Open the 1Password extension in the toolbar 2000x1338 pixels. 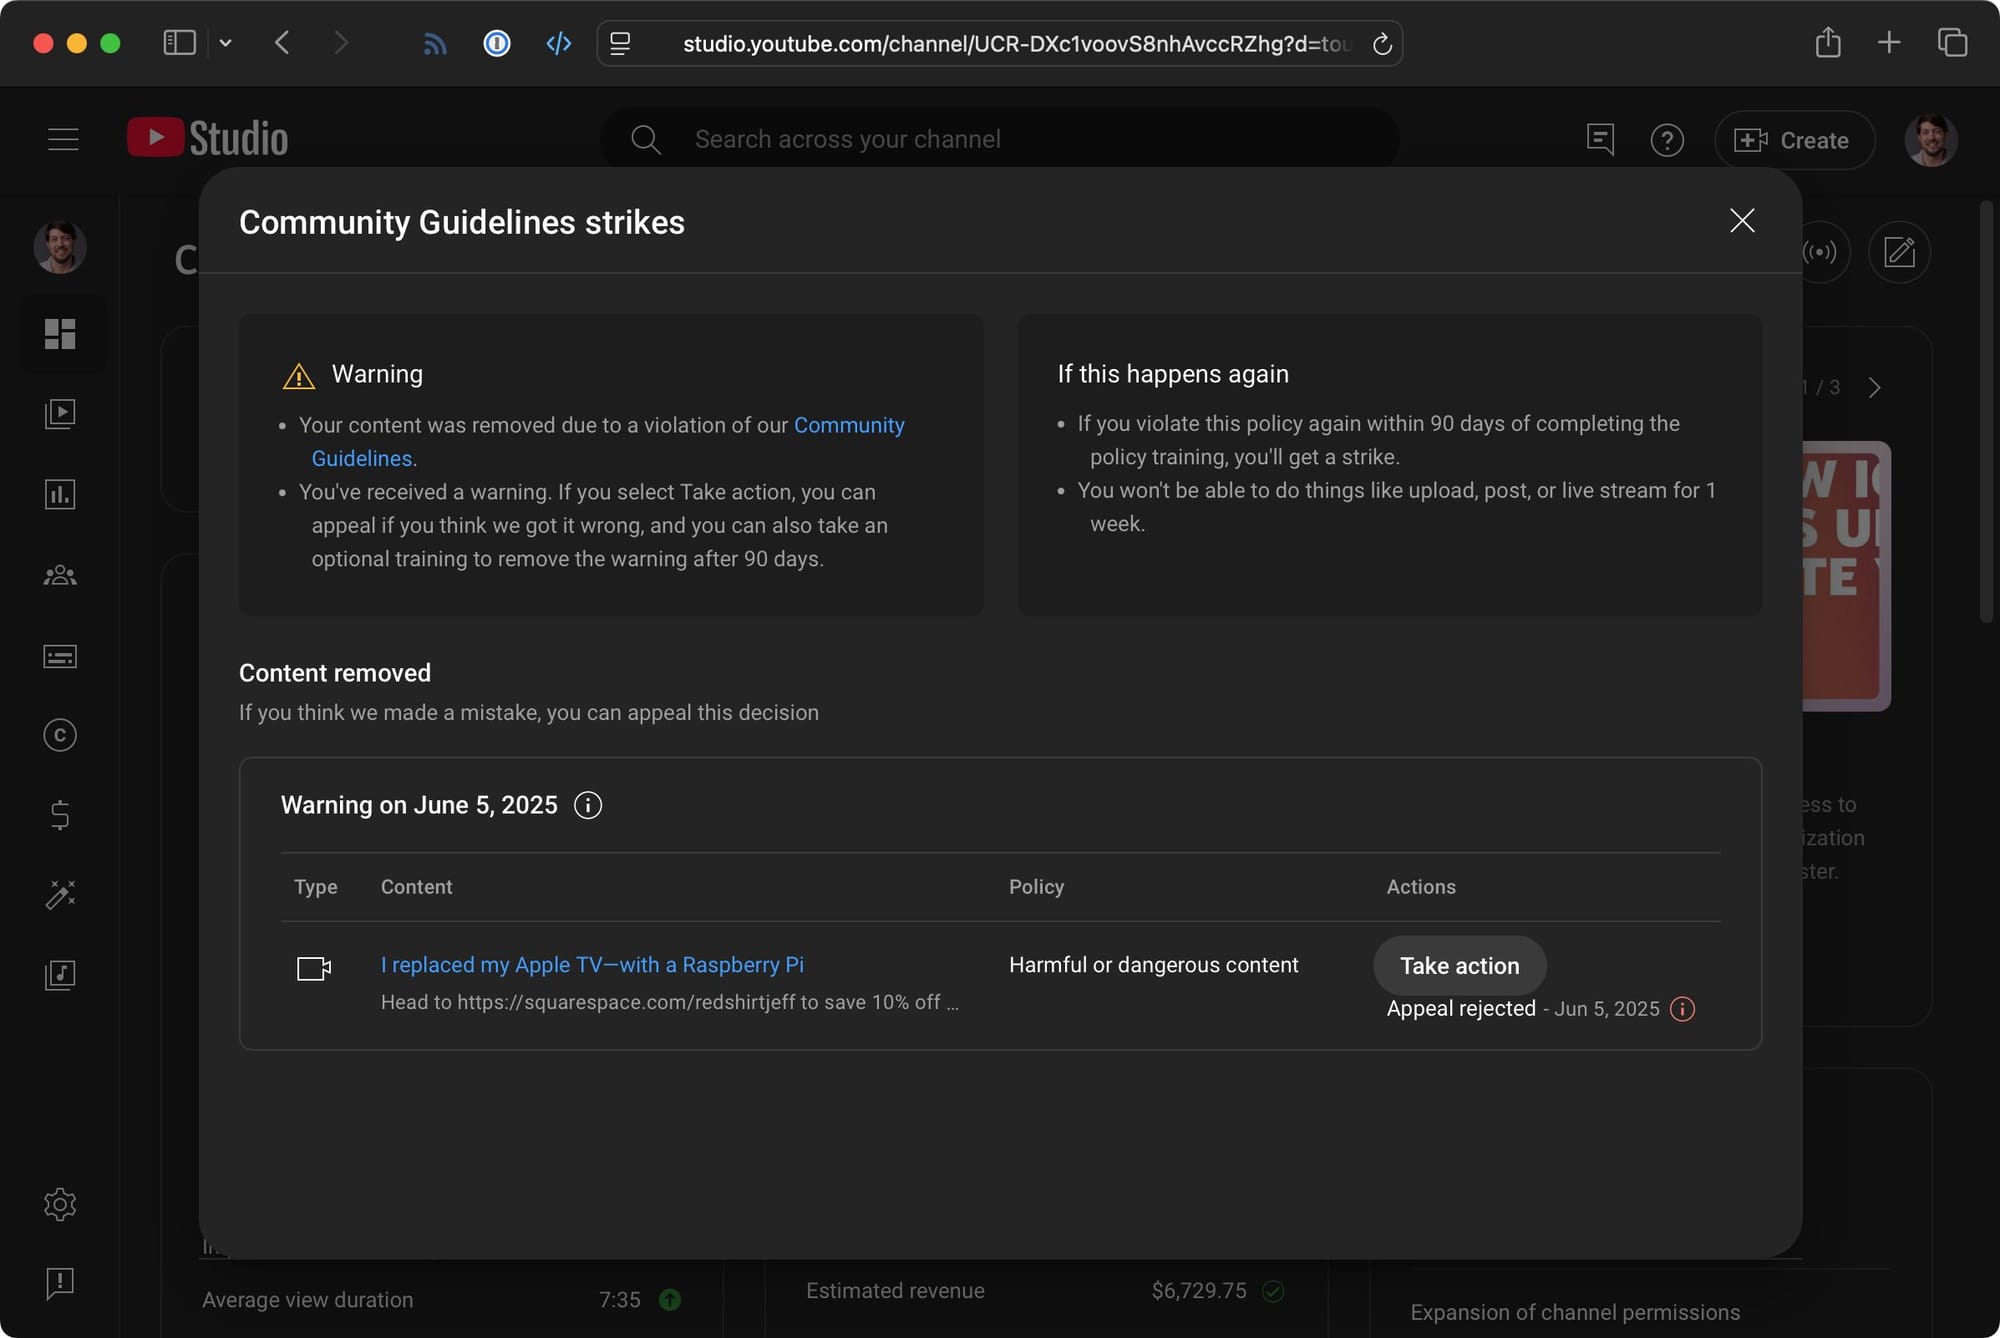coord(496,43)
